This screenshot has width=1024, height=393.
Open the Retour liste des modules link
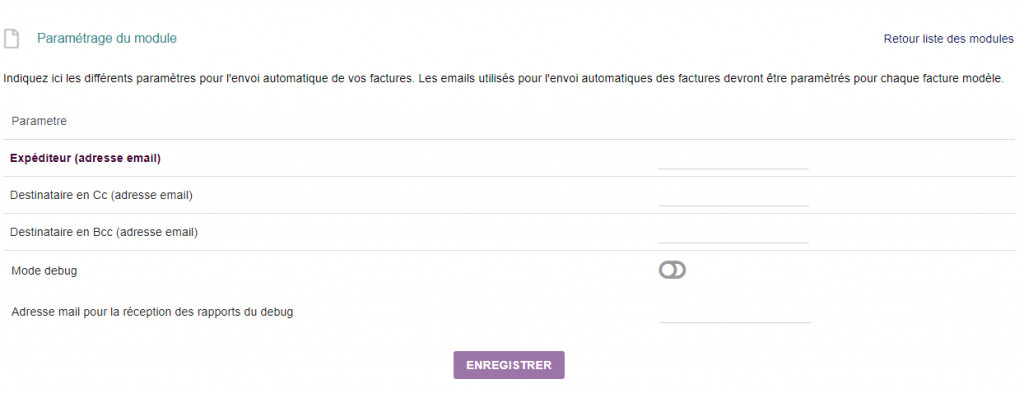tap(949, 39)
